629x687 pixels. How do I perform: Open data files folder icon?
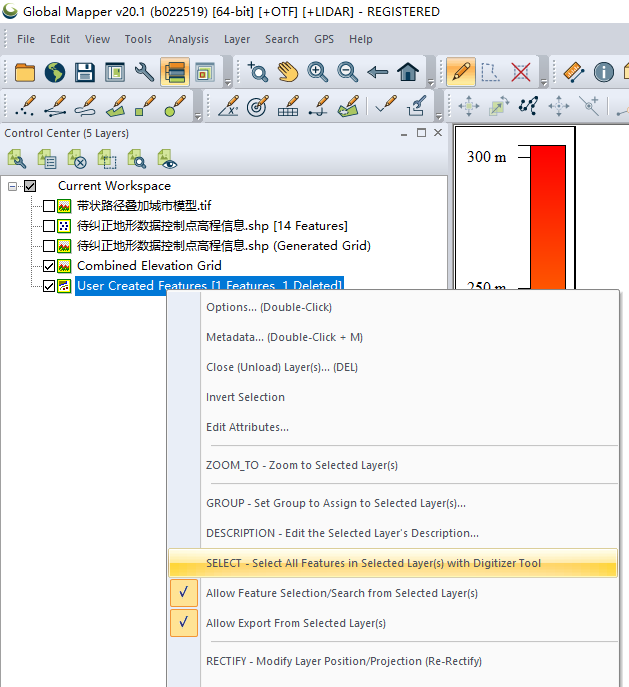tap(25, 72)
